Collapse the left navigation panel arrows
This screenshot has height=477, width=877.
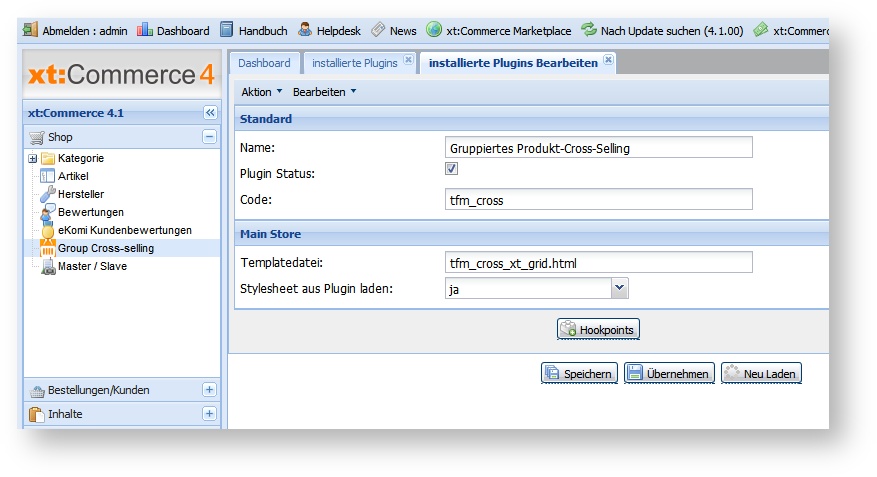[x=210, y=113]
